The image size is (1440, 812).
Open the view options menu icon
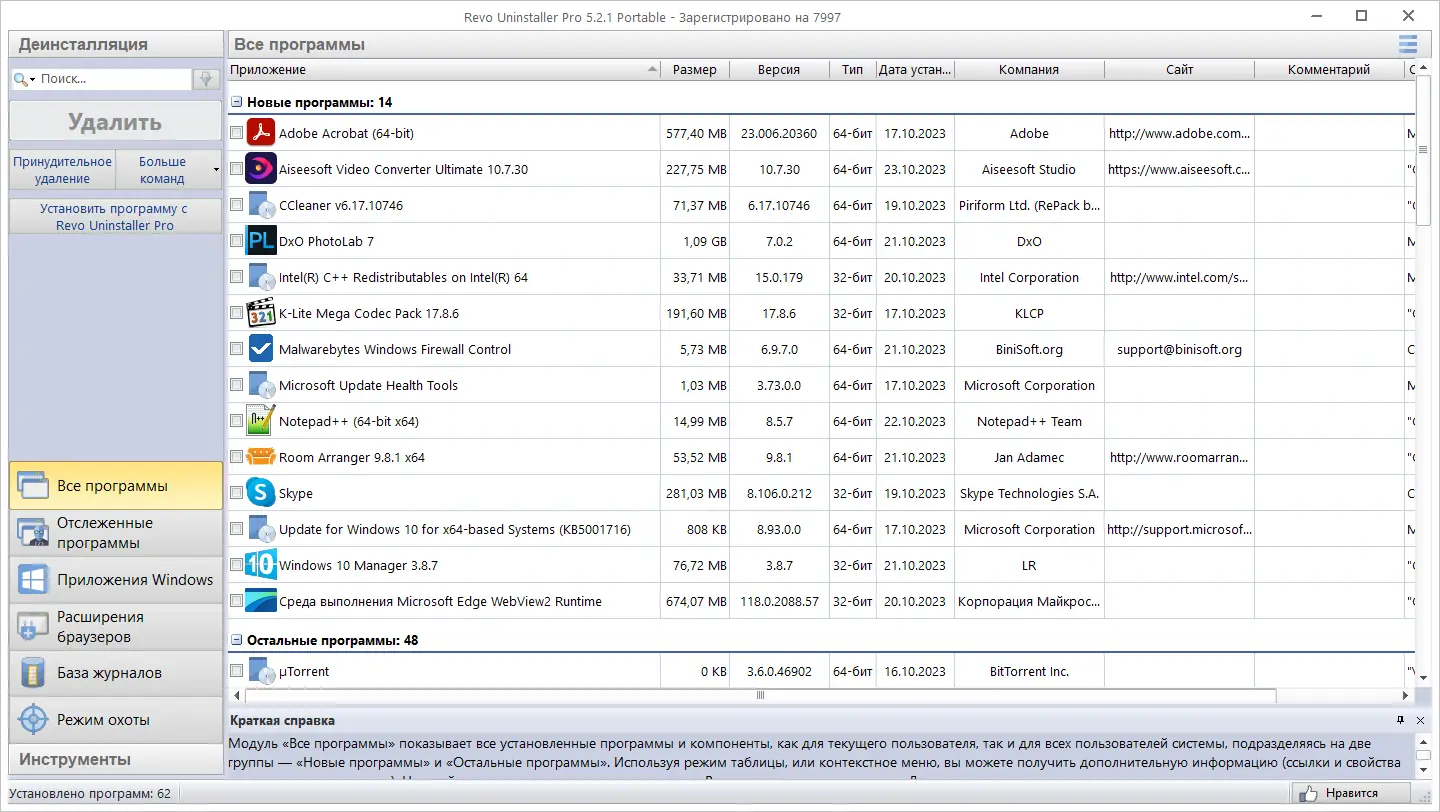point(1408,44)
